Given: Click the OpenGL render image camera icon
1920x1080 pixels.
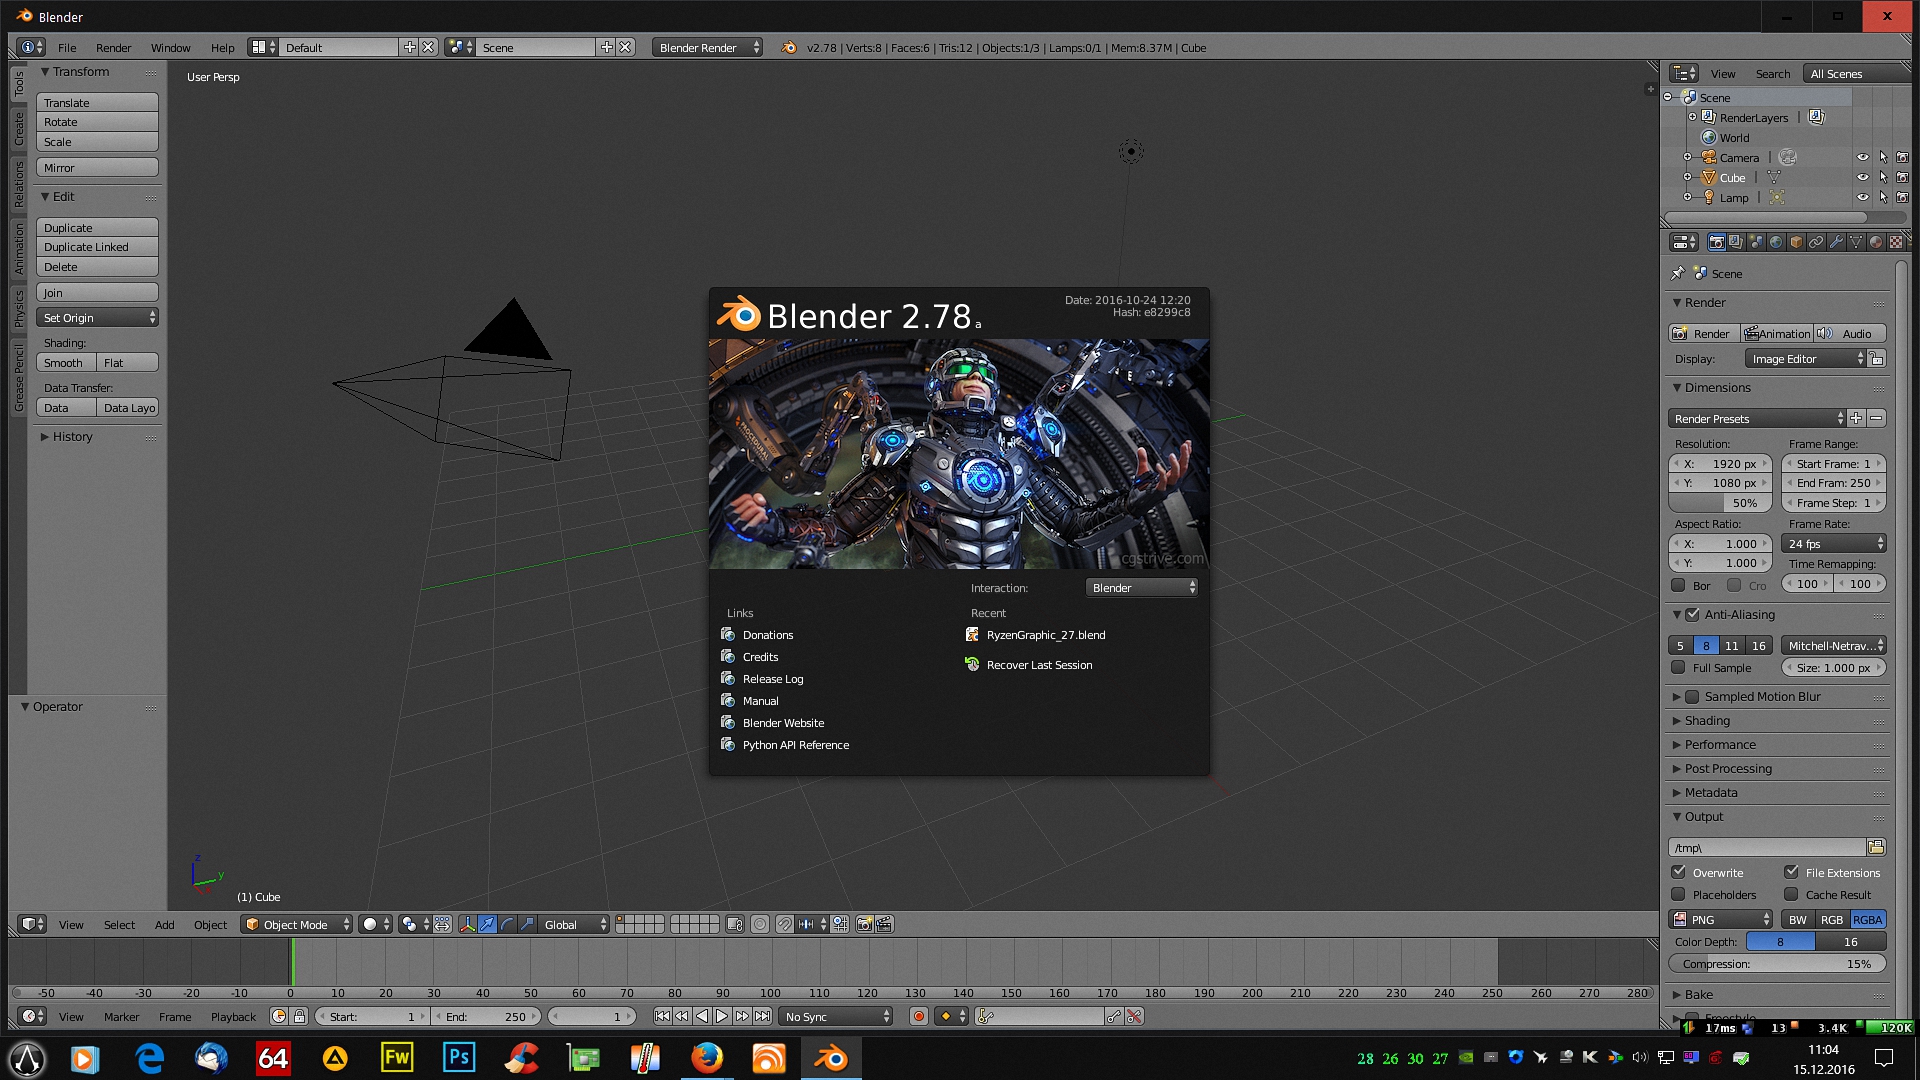Looking at the screenshot, I should [864, 925].
